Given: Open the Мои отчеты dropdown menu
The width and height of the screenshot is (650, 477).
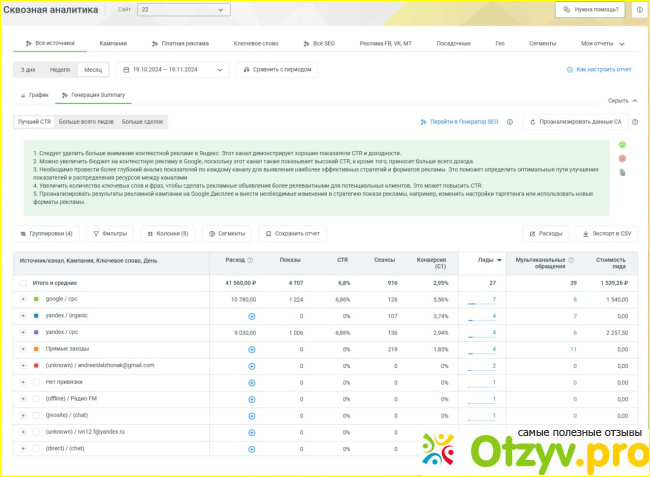Looking at the screenshot, I should [x=602, y=44].
